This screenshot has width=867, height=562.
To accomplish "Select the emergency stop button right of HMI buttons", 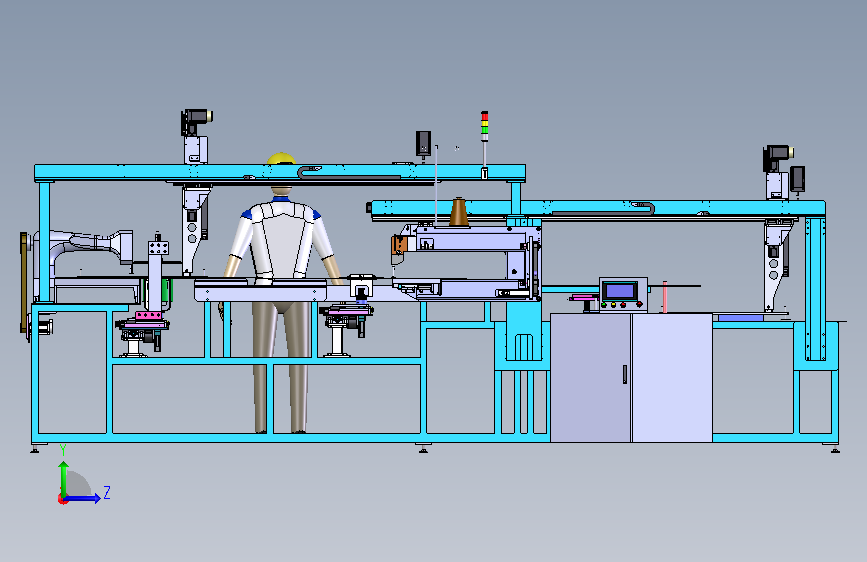I will coord(639,304).
